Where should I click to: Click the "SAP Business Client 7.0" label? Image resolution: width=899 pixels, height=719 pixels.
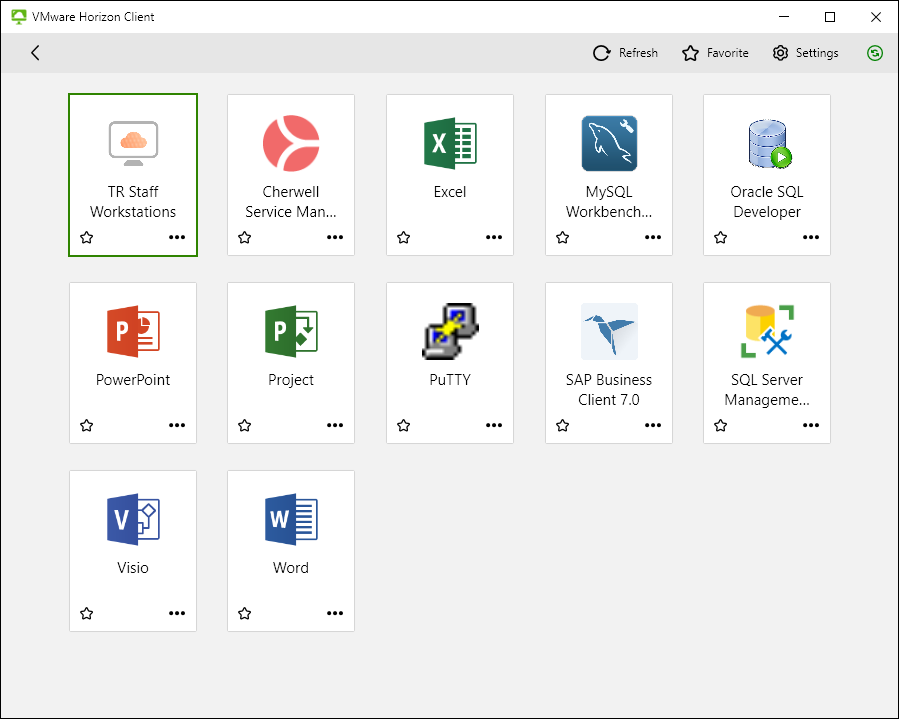point(609,390)
